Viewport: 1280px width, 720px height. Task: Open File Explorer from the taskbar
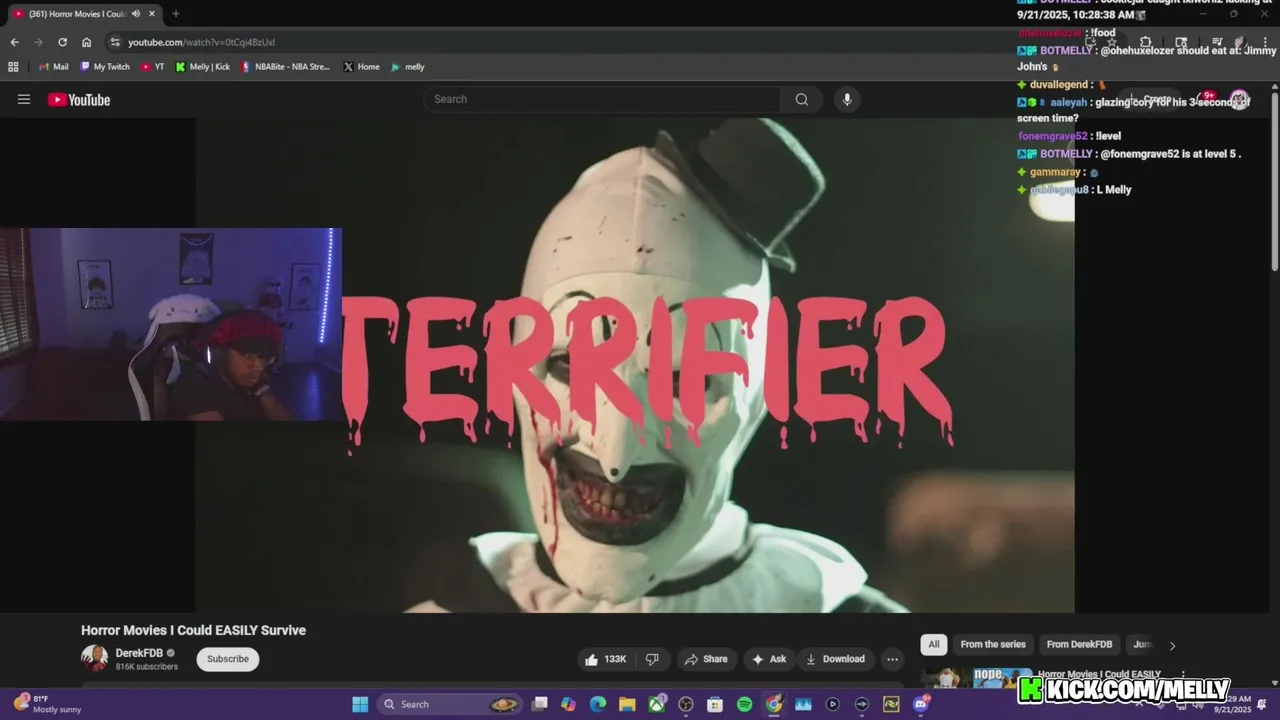[x=627, y=704]
